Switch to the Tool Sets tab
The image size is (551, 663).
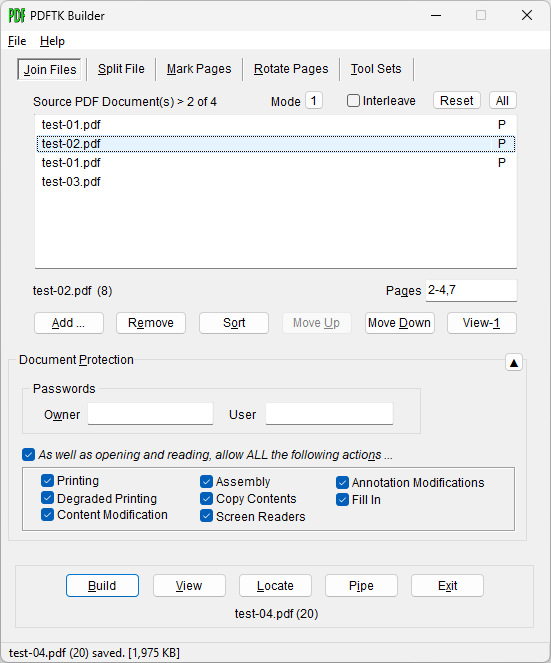tap(376, 69)
